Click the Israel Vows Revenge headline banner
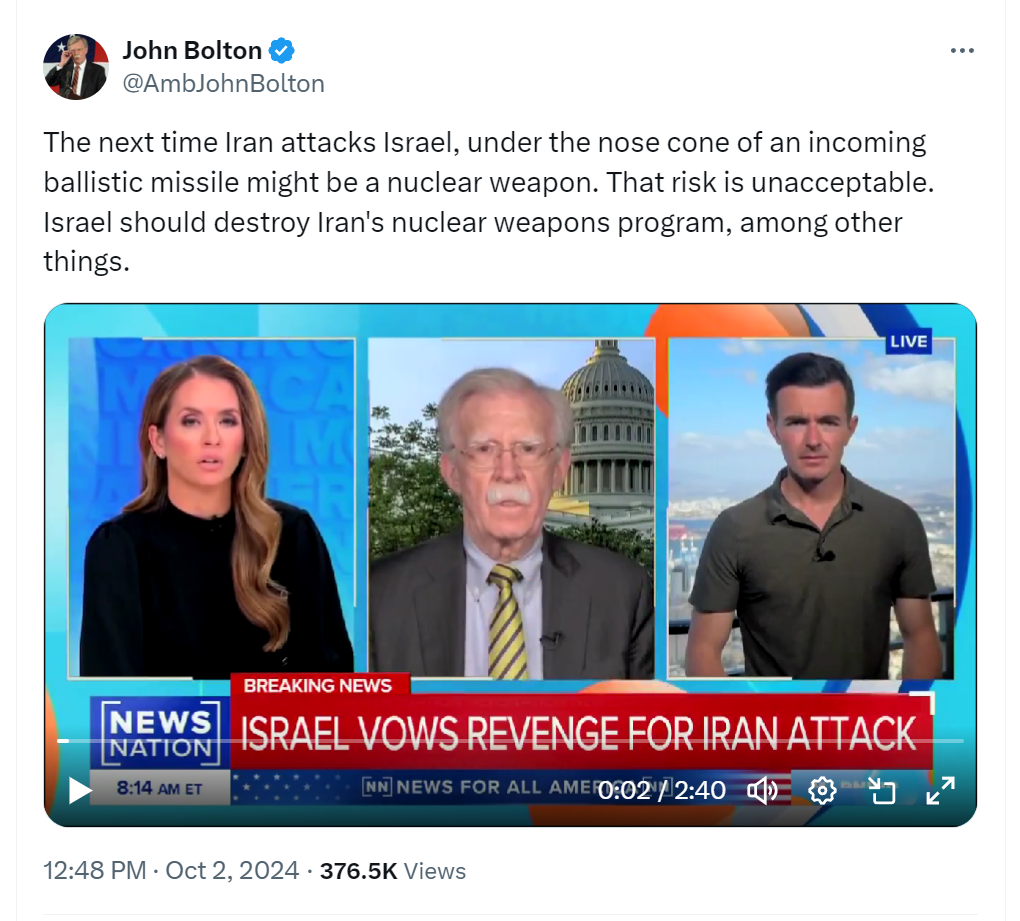This screenshot has height=921, width=1020. tap(581, 732)
